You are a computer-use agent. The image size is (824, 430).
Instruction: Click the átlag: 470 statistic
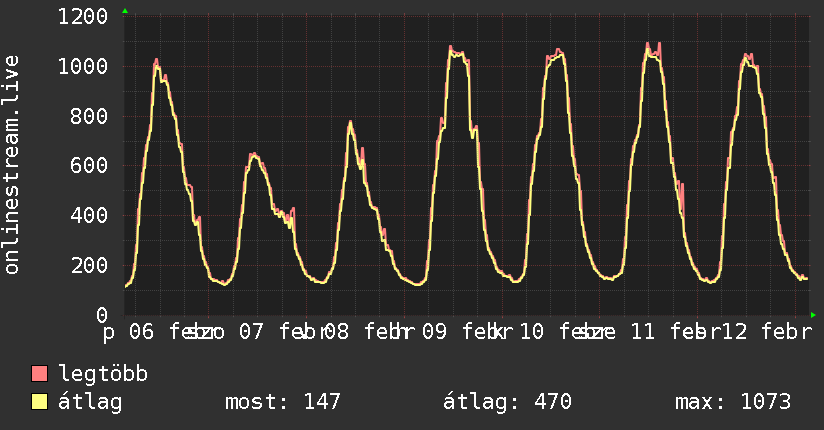tap(507, 402)
